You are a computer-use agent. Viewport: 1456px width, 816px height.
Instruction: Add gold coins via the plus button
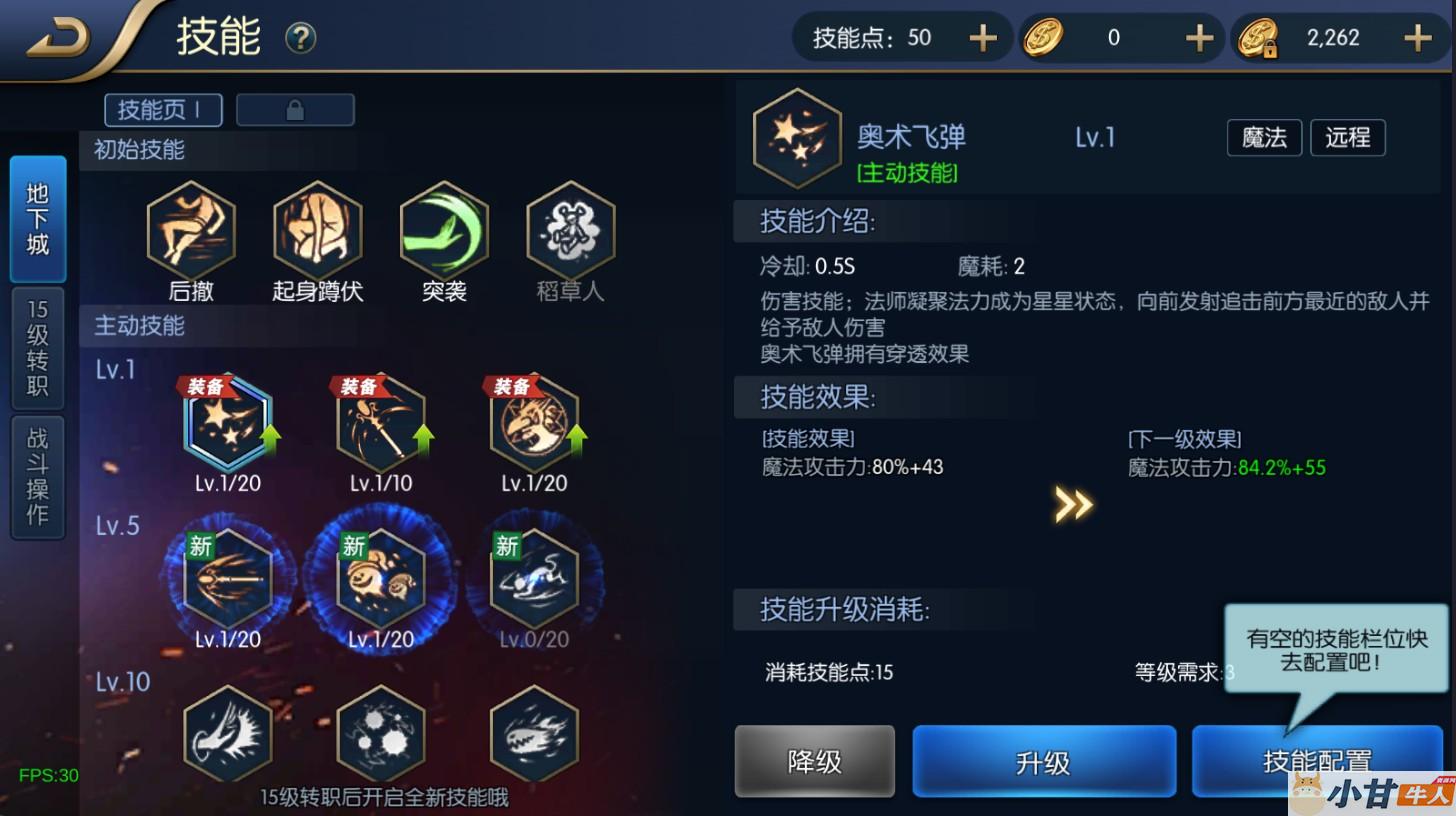pyautogui.click(x=1199, y=38)
